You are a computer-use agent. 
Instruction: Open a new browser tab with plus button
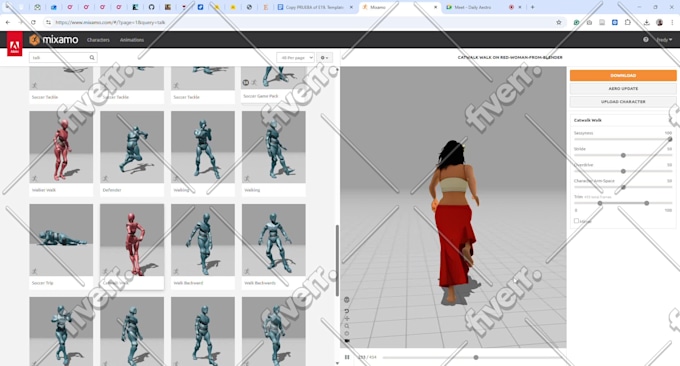(533, 7)
